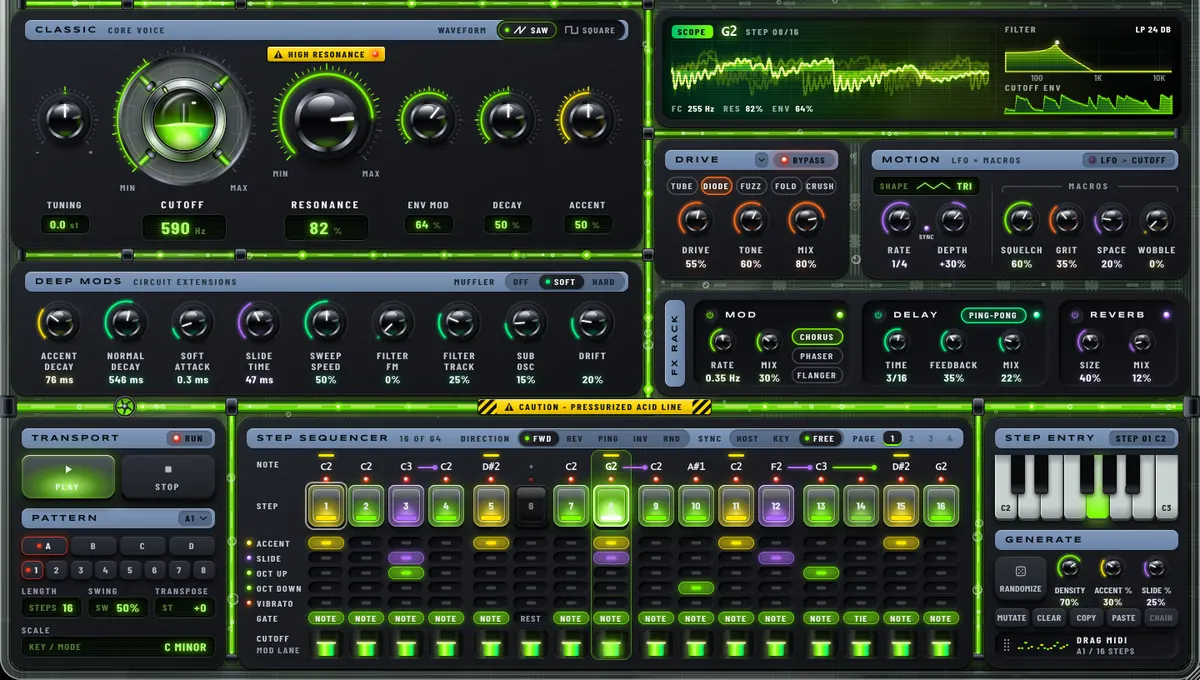Viewport: 1200px width, 680px height.
Task: Toggle the REVERB effect power icon
Action: pyautogui.click(x=1074, y=314)
